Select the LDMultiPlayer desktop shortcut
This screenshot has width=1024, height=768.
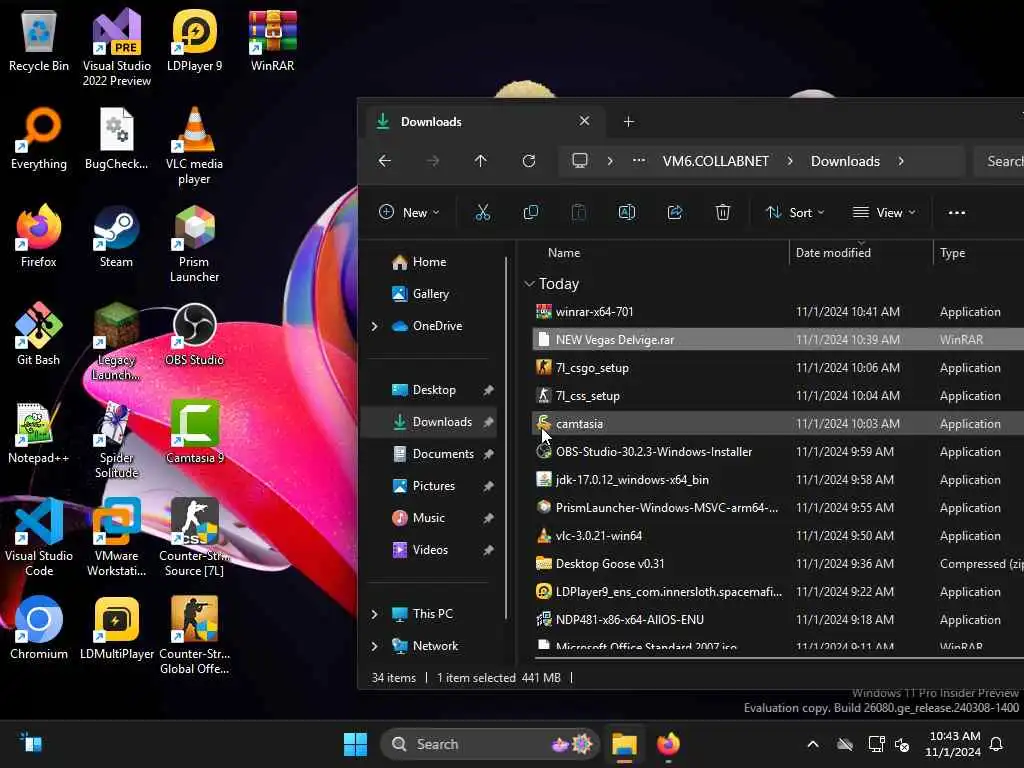pyautogui.click(x=116, y=628)
